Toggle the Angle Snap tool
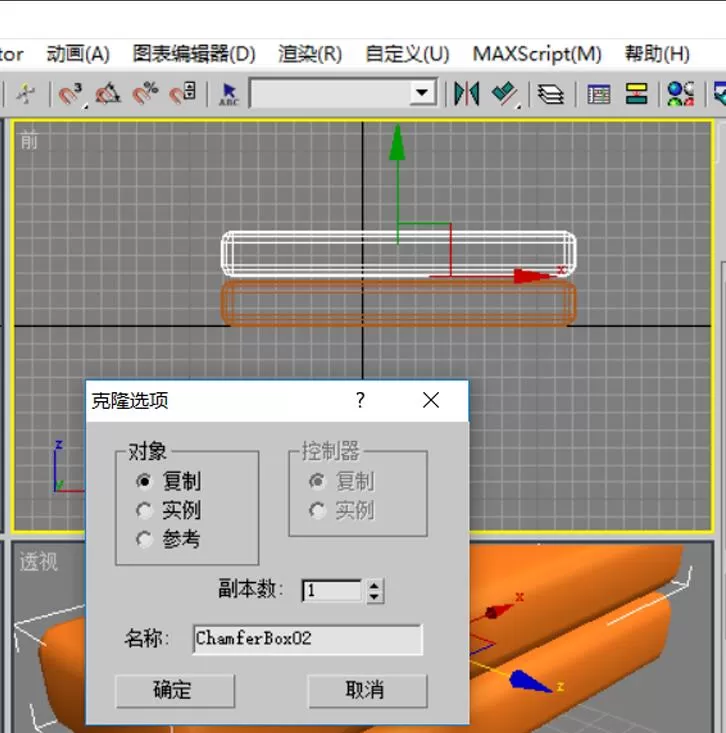This screenshot has height=733, width=726. (x=108, y=94)
